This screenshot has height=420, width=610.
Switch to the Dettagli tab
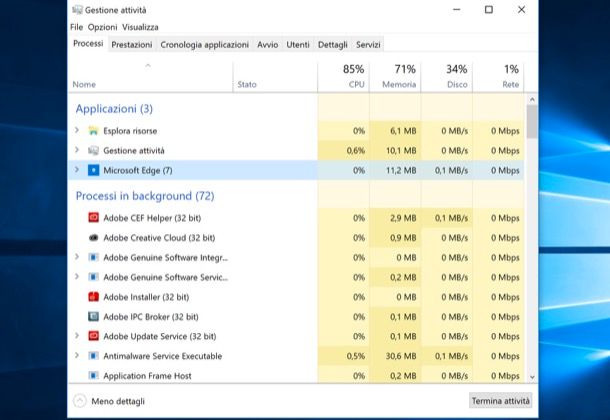(x=333, y=45)
